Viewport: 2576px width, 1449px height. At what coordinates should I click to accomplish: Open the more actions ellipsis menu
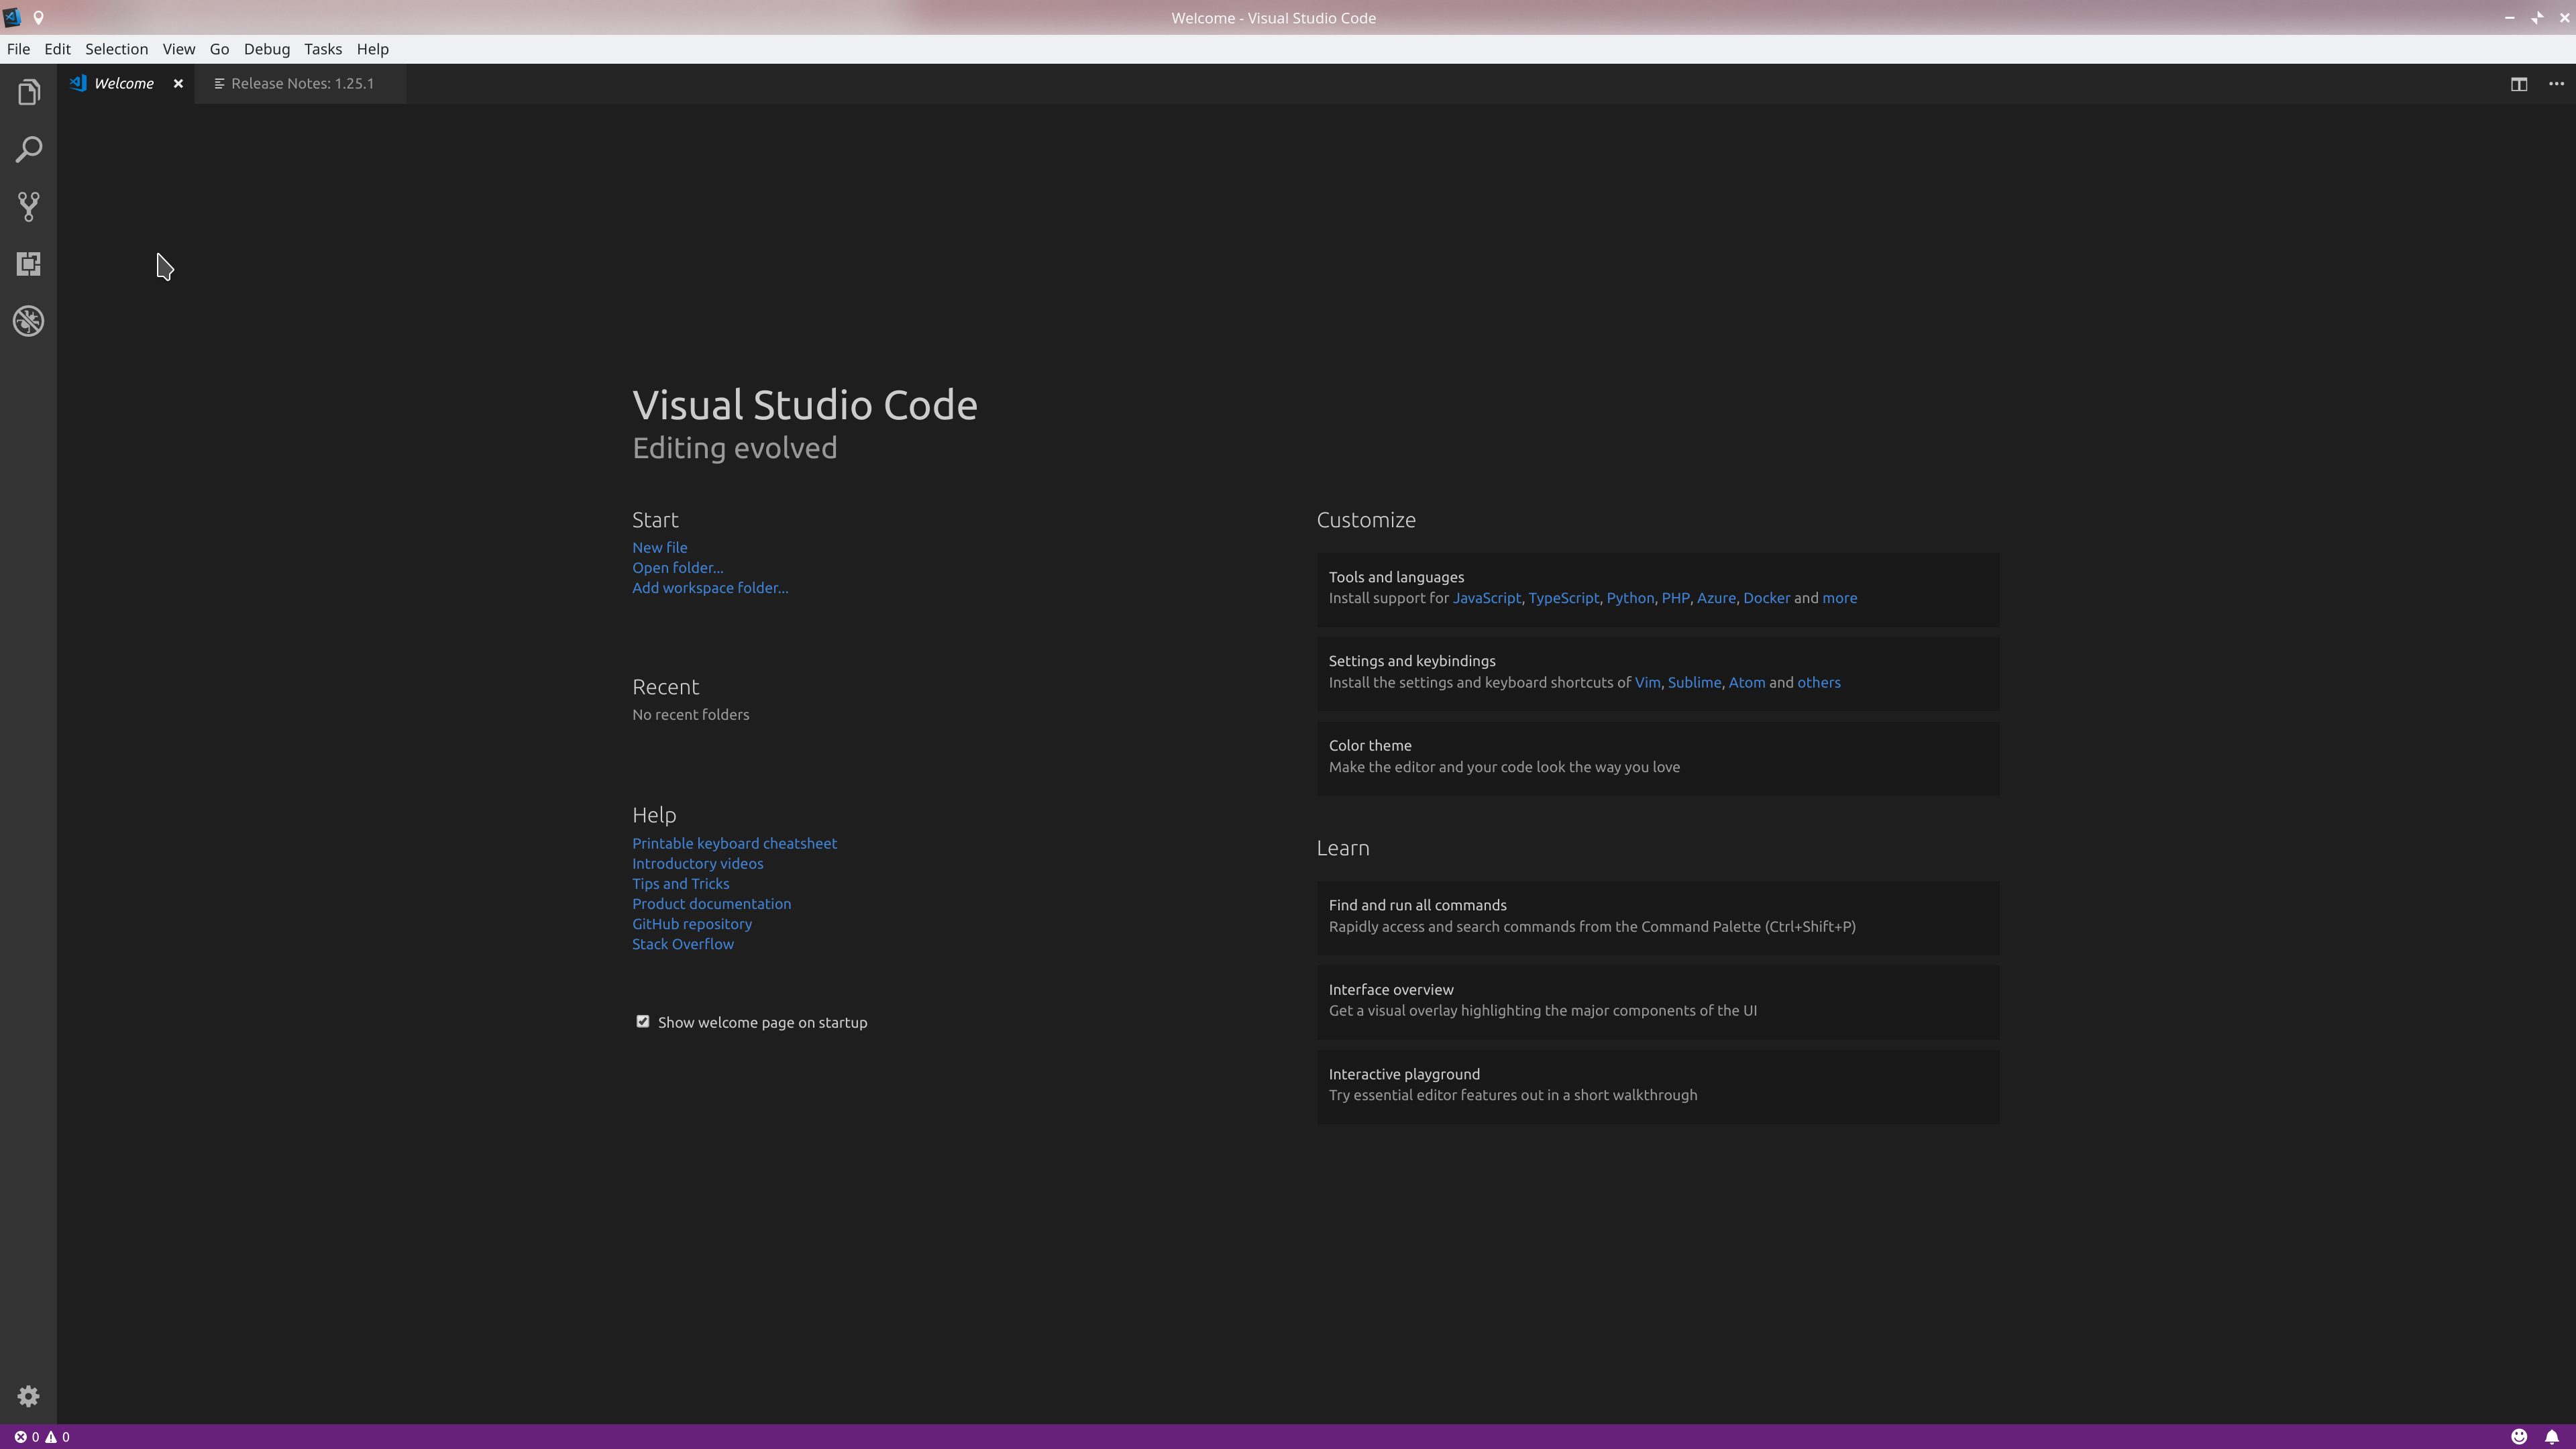coord(2556,84)
